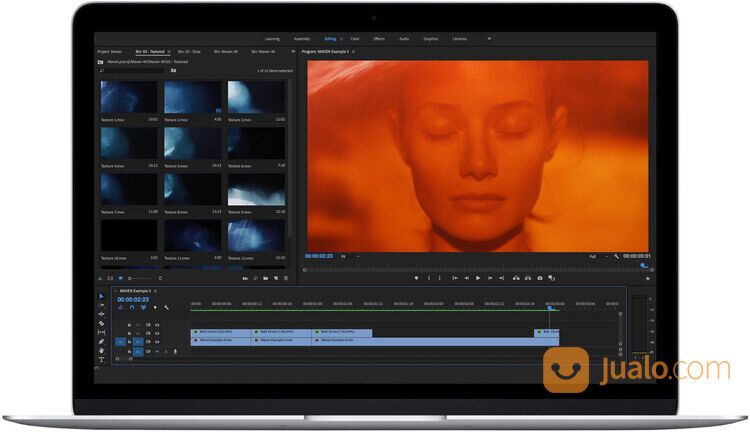Viewport: 750px width, 432px height.
Task: Switch to the Color workspace tab
Action: tap(354, 39)
